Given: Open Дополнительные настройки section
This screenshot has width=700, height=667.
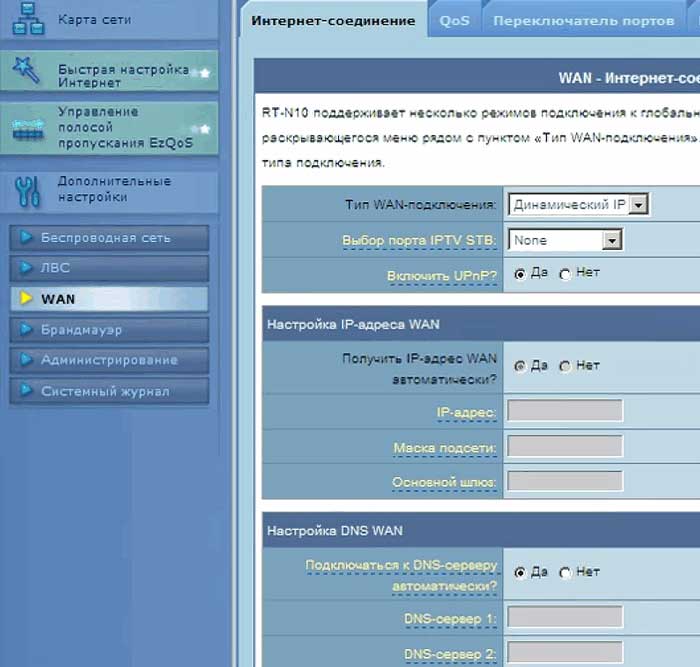Looking at the screenshot, I should [109, 191].
